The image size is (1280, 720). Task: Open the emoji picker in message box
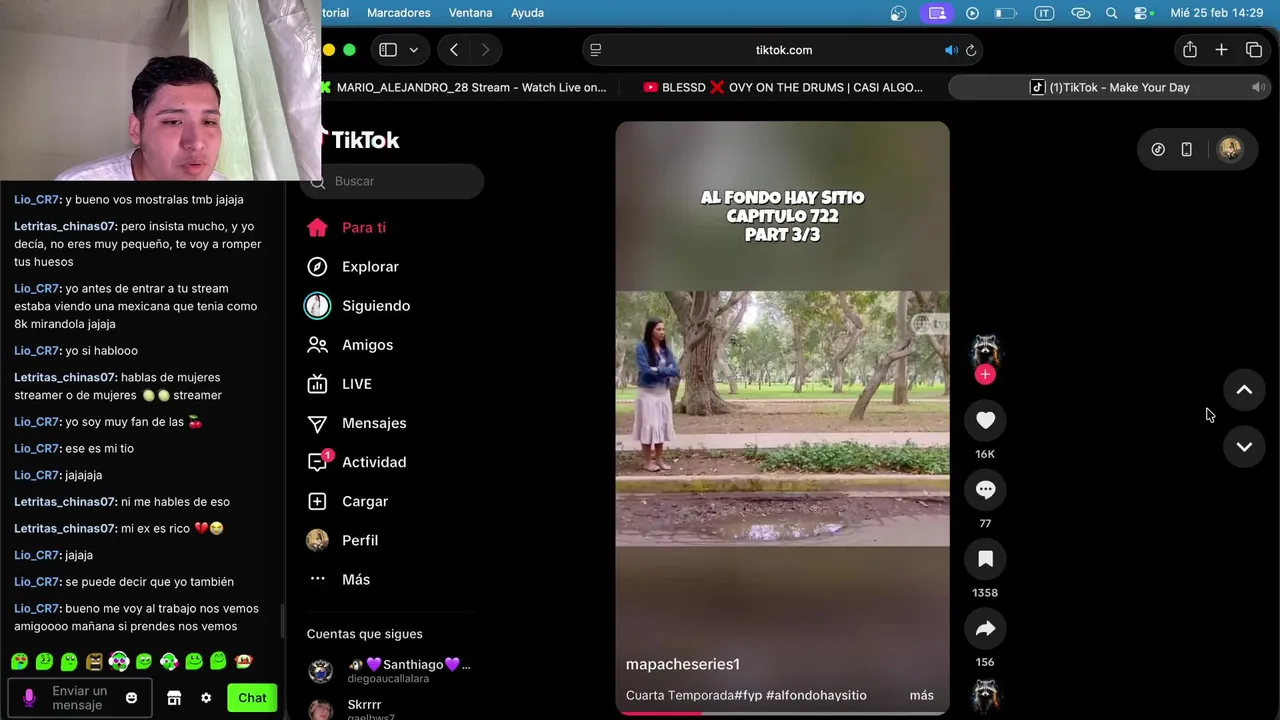pos(131,698)
